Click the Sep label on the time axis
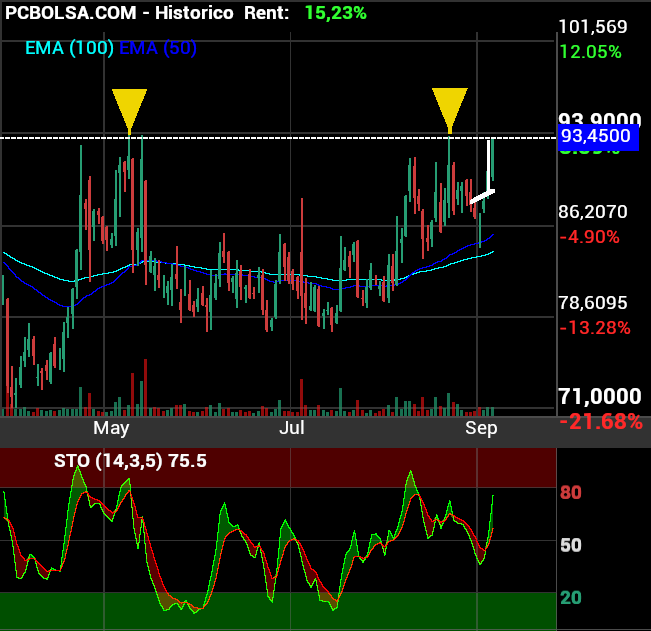 click(481, 428)
